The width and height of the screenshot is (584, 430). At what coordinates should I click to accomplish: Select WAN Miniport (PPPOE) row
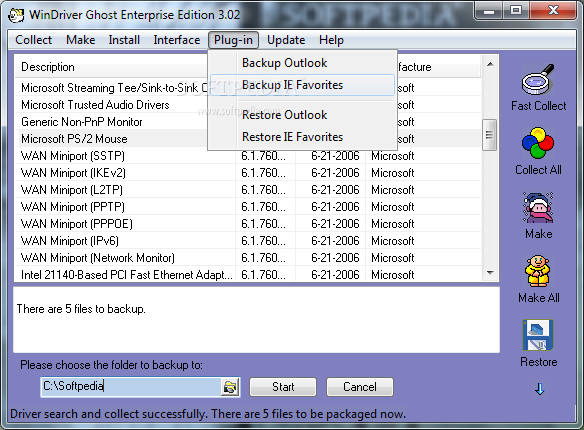[x=248, y=224]
